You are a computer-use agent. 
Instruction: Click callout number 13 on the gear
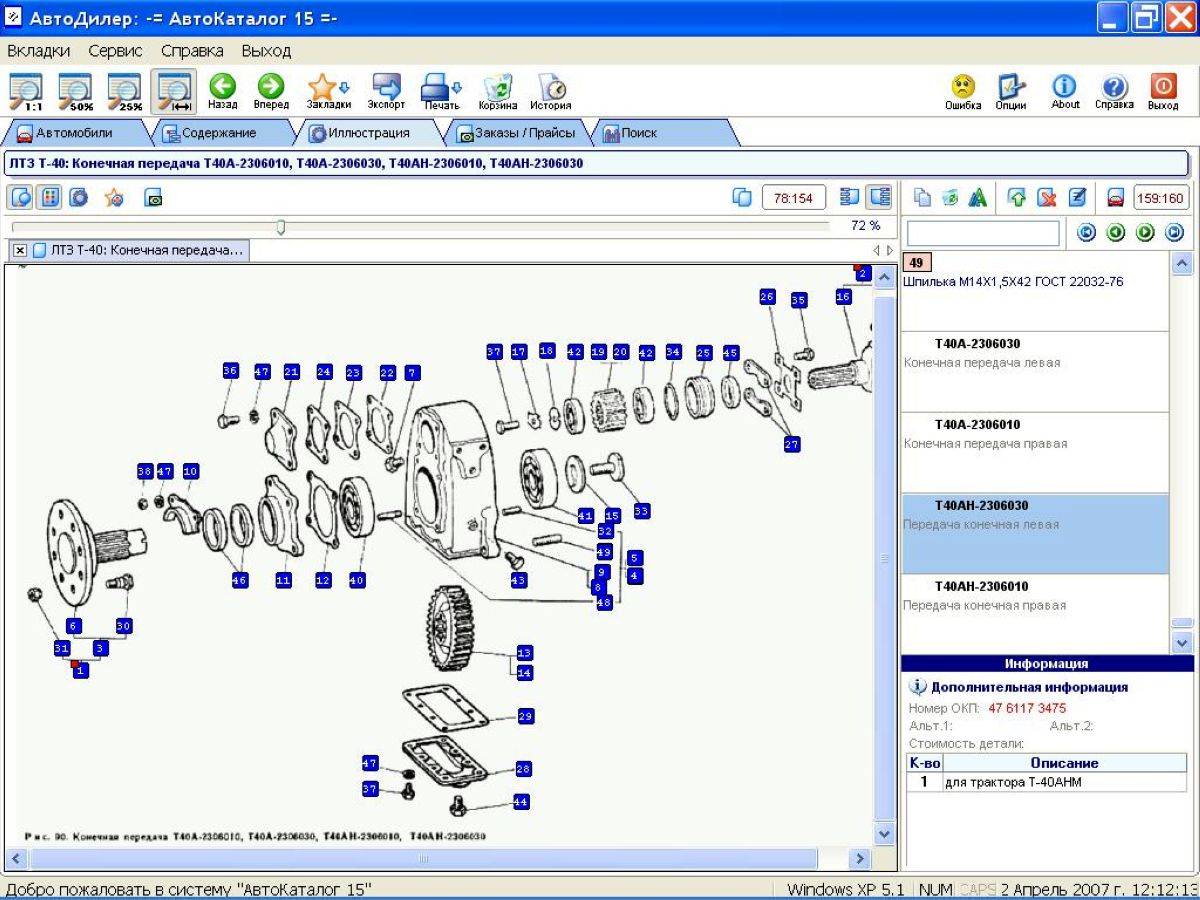(524, 653)
